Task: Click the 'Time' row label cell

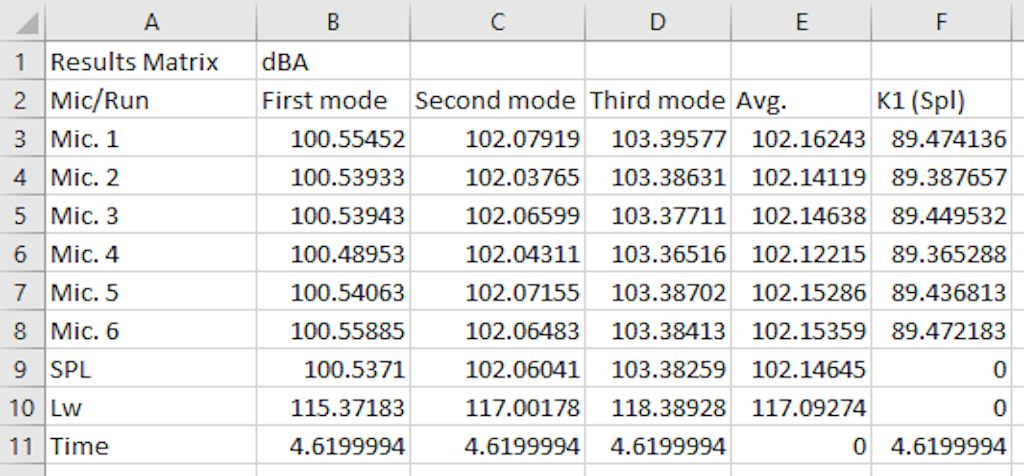Action: pos(151,447)
